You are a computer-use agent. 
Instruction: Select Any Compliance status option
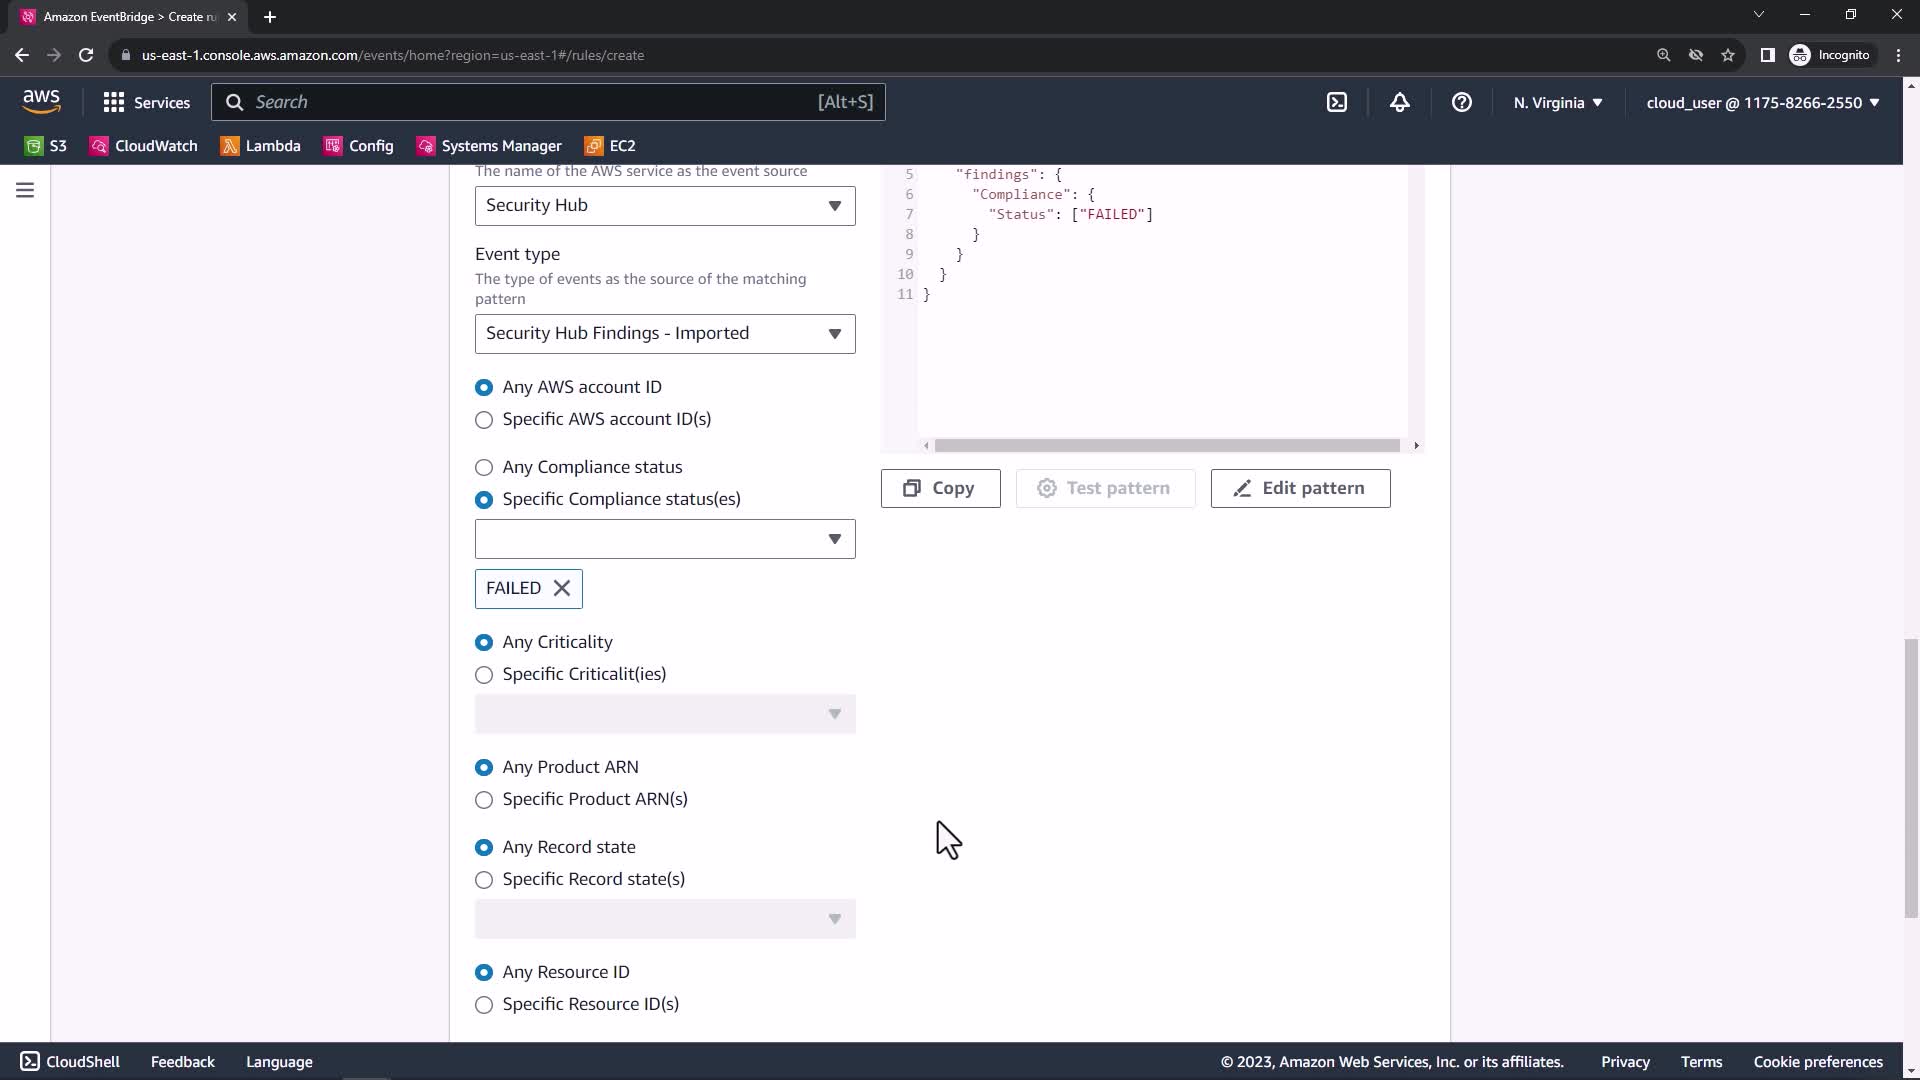click(x=484, y=467)
